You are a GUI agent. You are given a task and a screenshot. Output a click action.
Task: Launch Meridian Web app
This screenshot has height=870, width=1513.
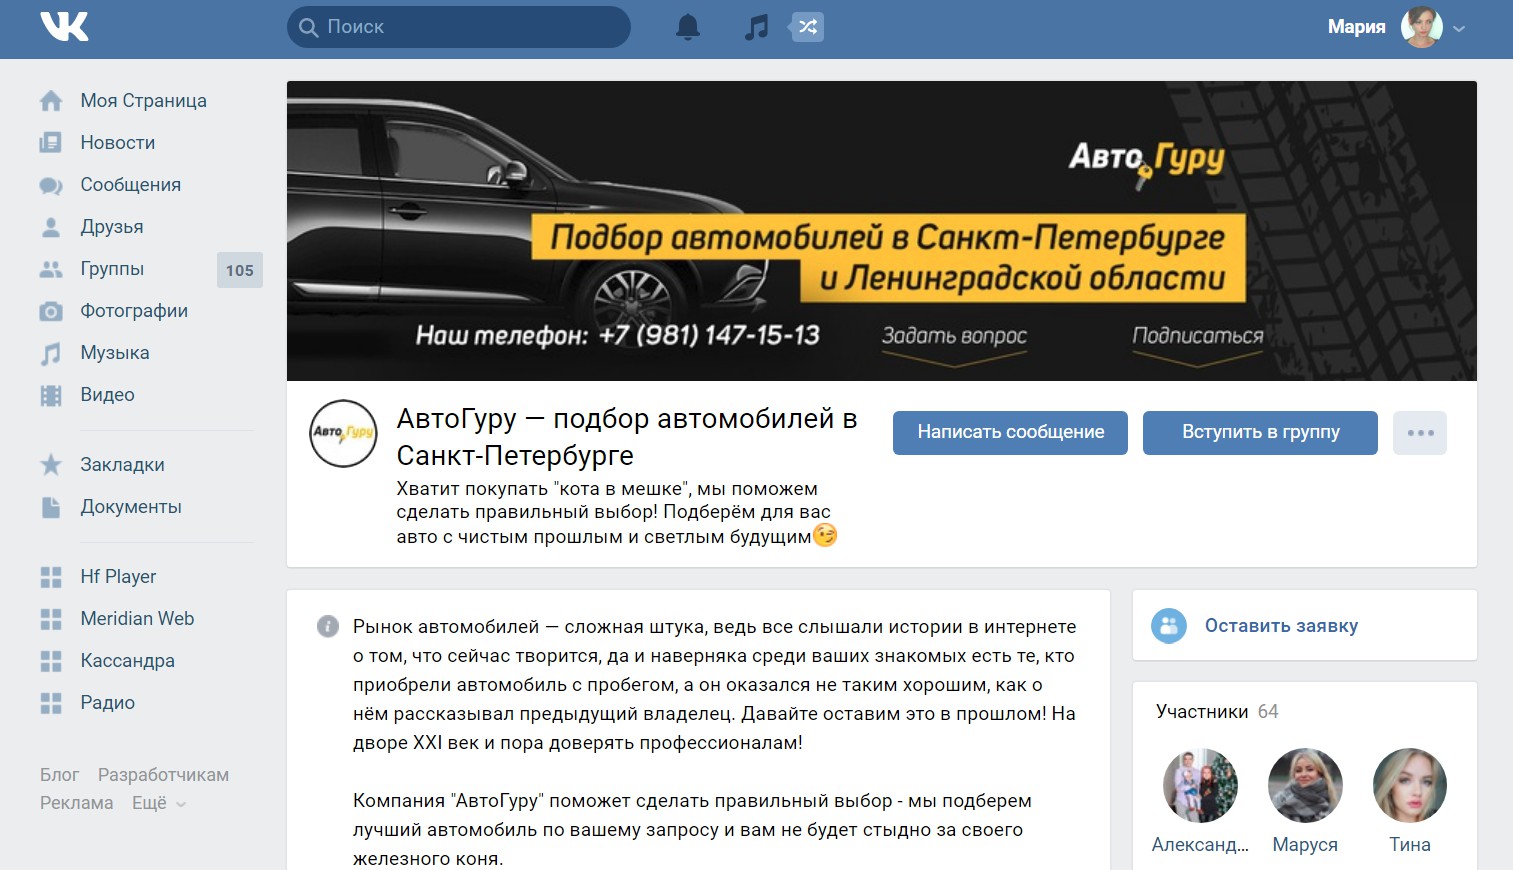point(137,619)
